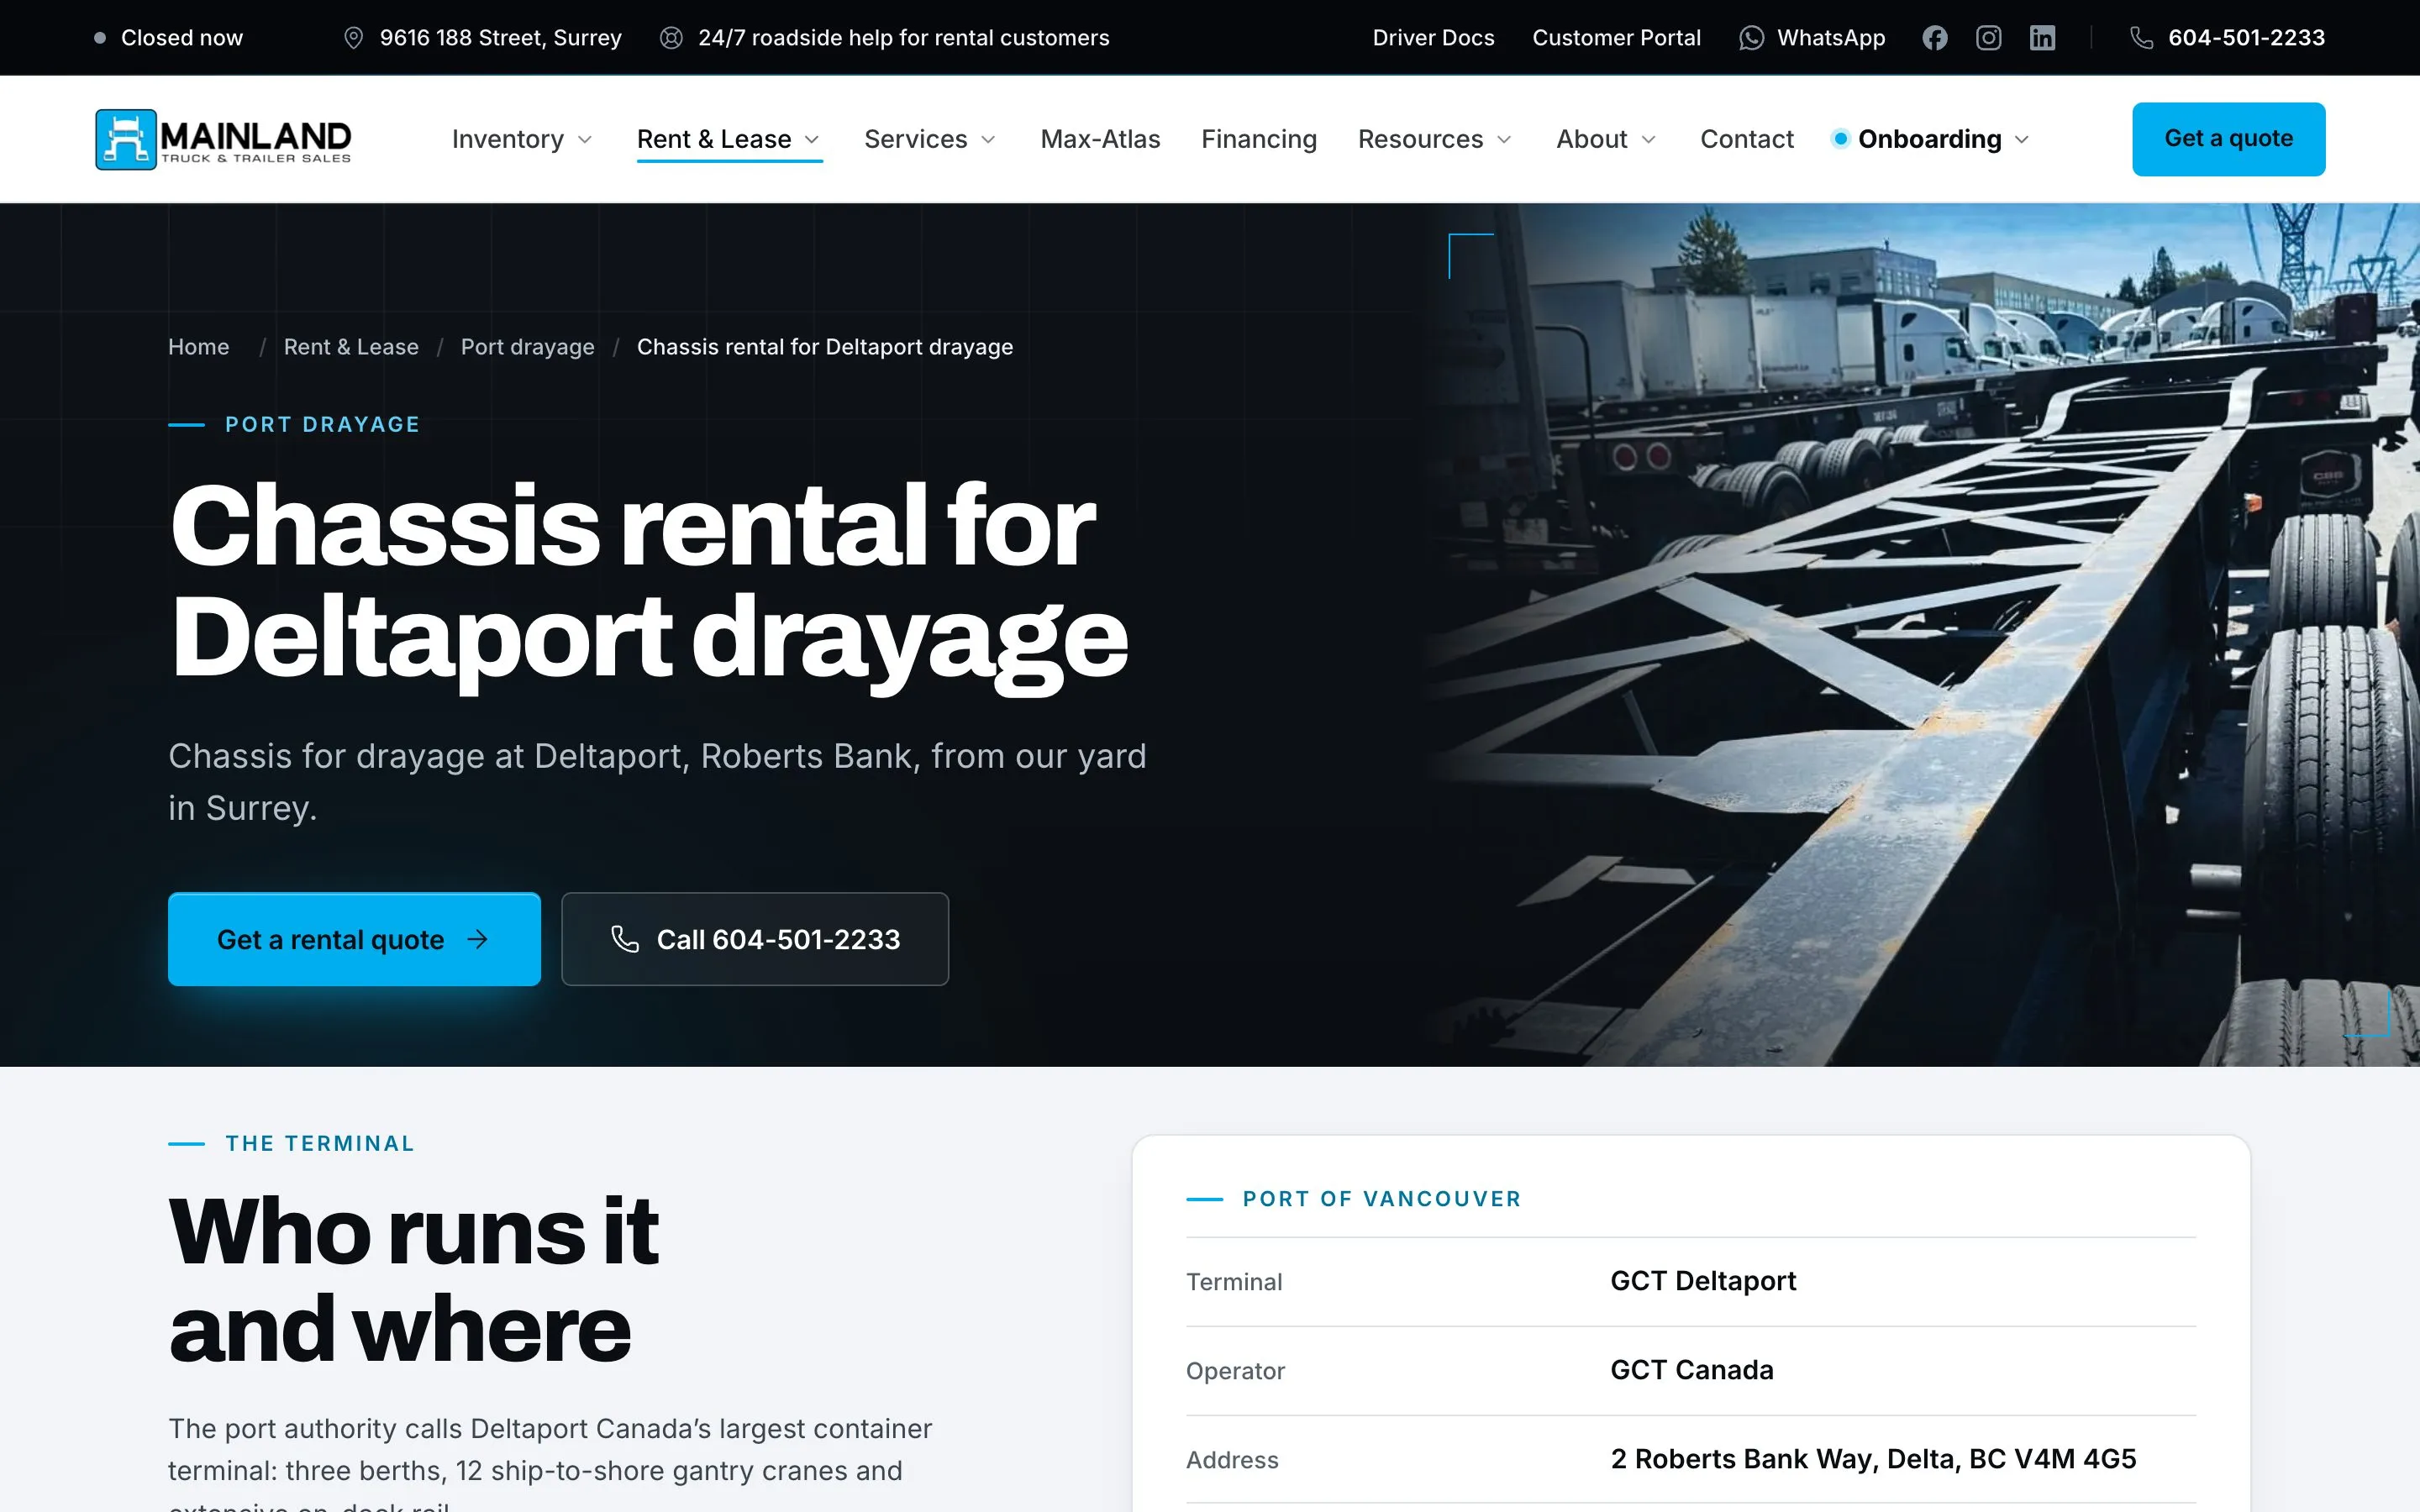The height and width of the screenshot is (1512, 2420).
Task: Click the 604-501-2233 top bar number
Action: click(2246, 38)
